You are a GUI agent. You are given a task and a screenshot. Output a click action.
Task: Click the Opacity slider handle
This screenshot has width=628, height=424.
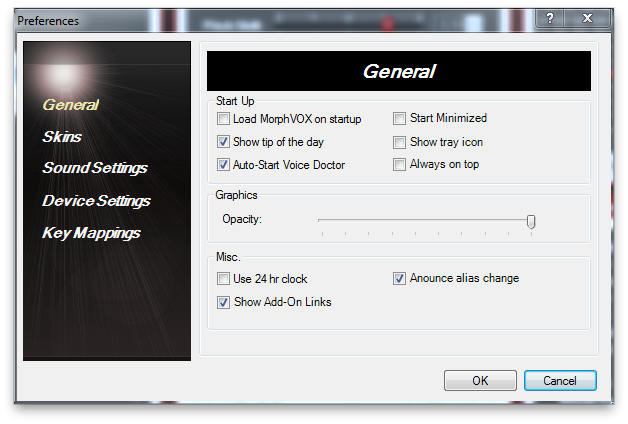click(x=531, y=221)
